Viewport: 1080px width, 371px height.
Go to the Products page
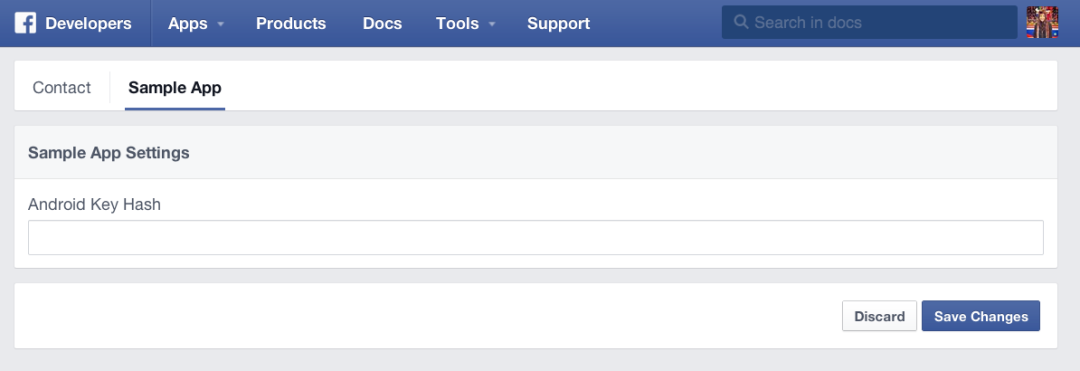coord(291,23)
